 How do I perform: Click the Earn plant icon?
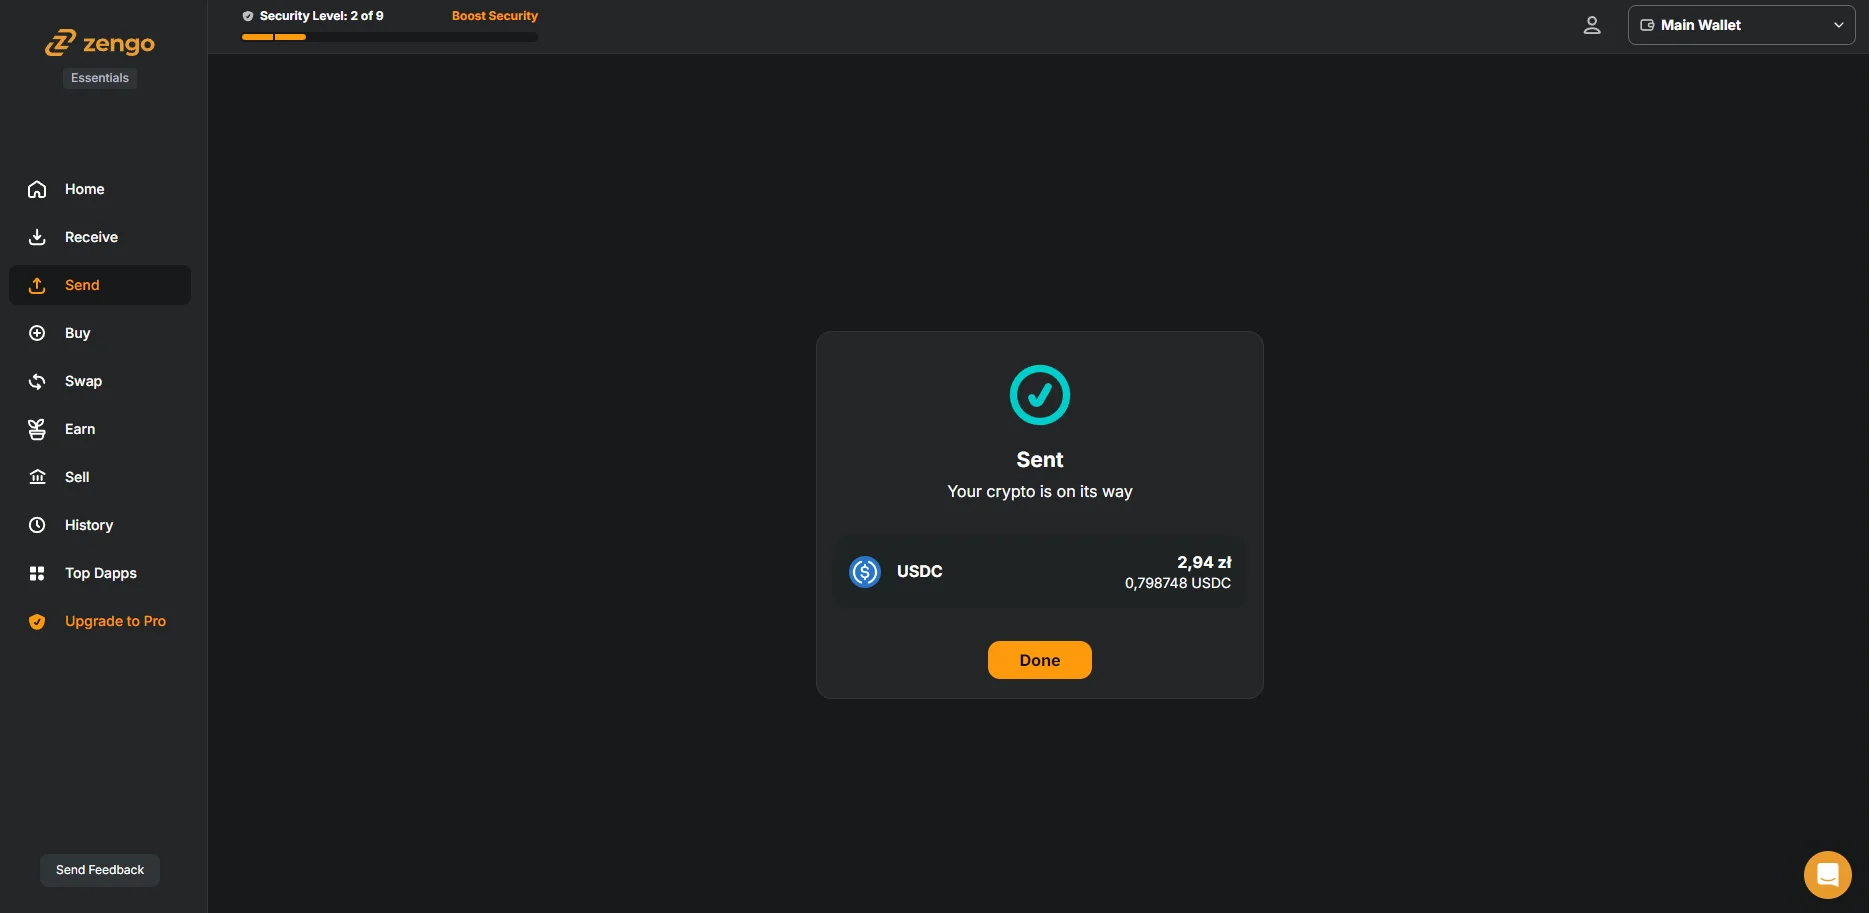tap(37, 429)
